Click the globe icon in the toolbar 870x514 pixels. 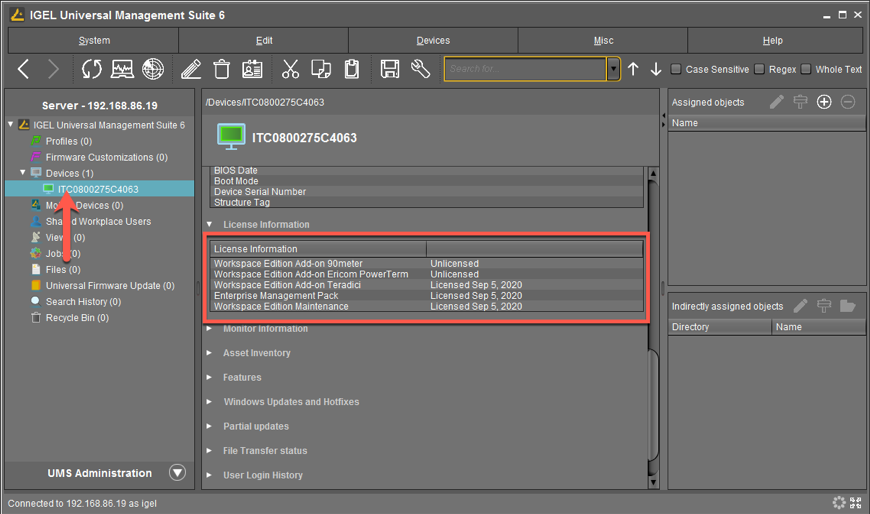point(153,69)
